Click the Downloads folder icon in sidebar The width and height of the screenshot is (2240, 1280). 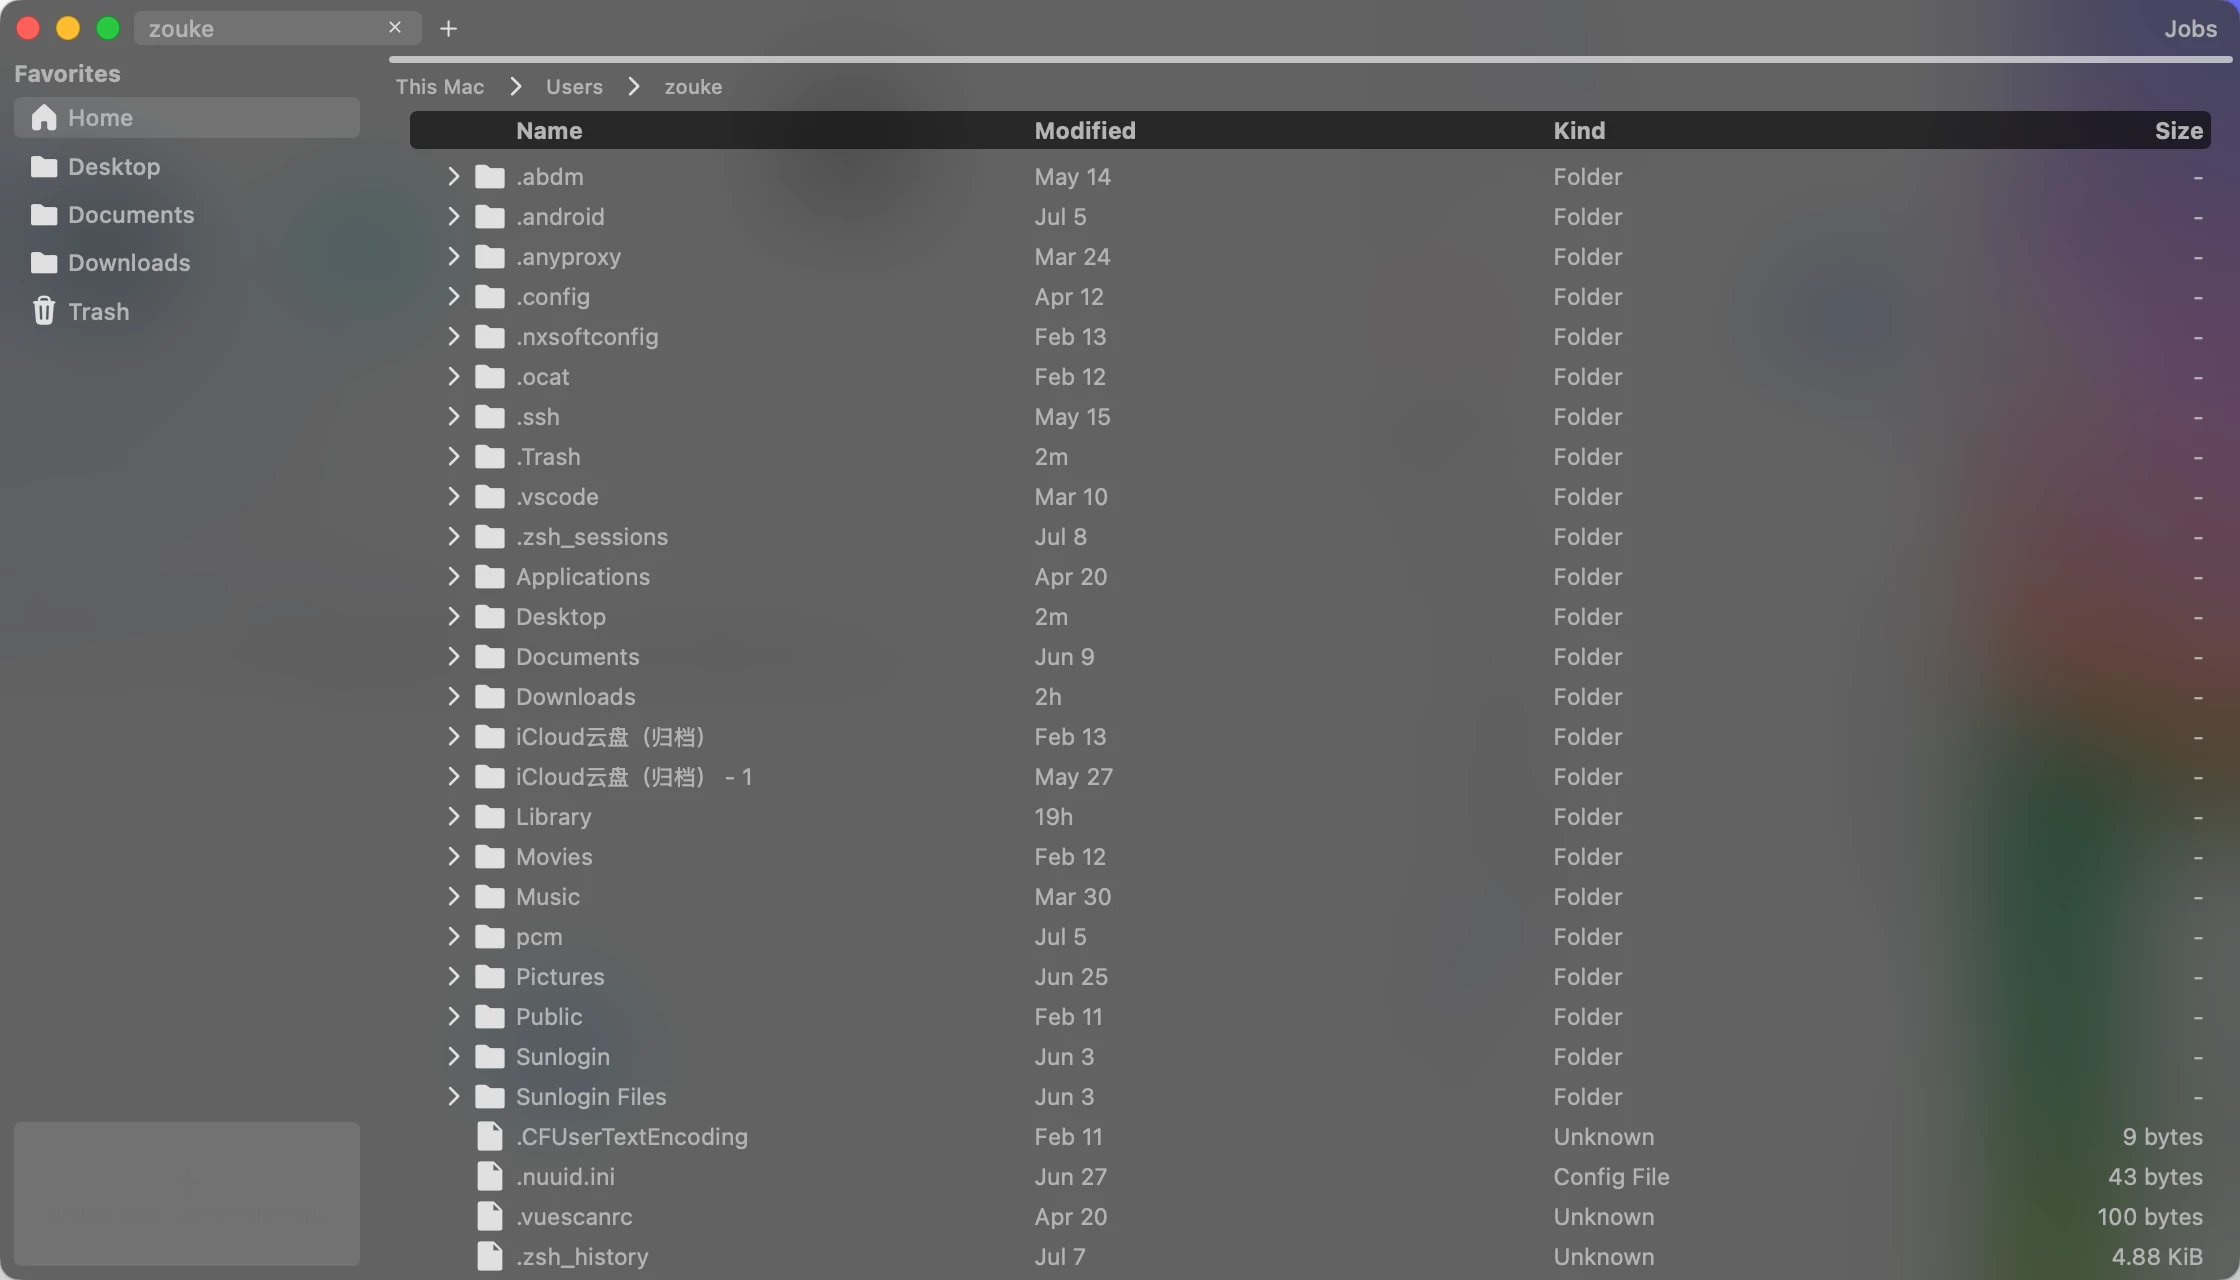pyautogui.click(x=44, y=263)
